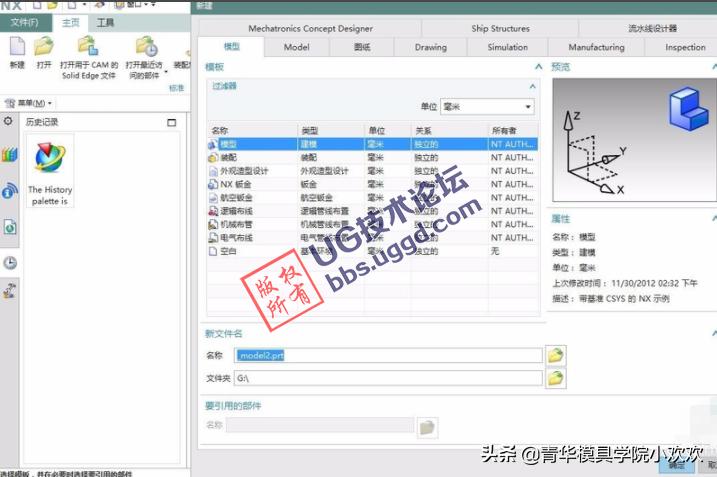Switch to the 工具 ribbon tab
Screen dimensions: 717x477
(105, 23)
